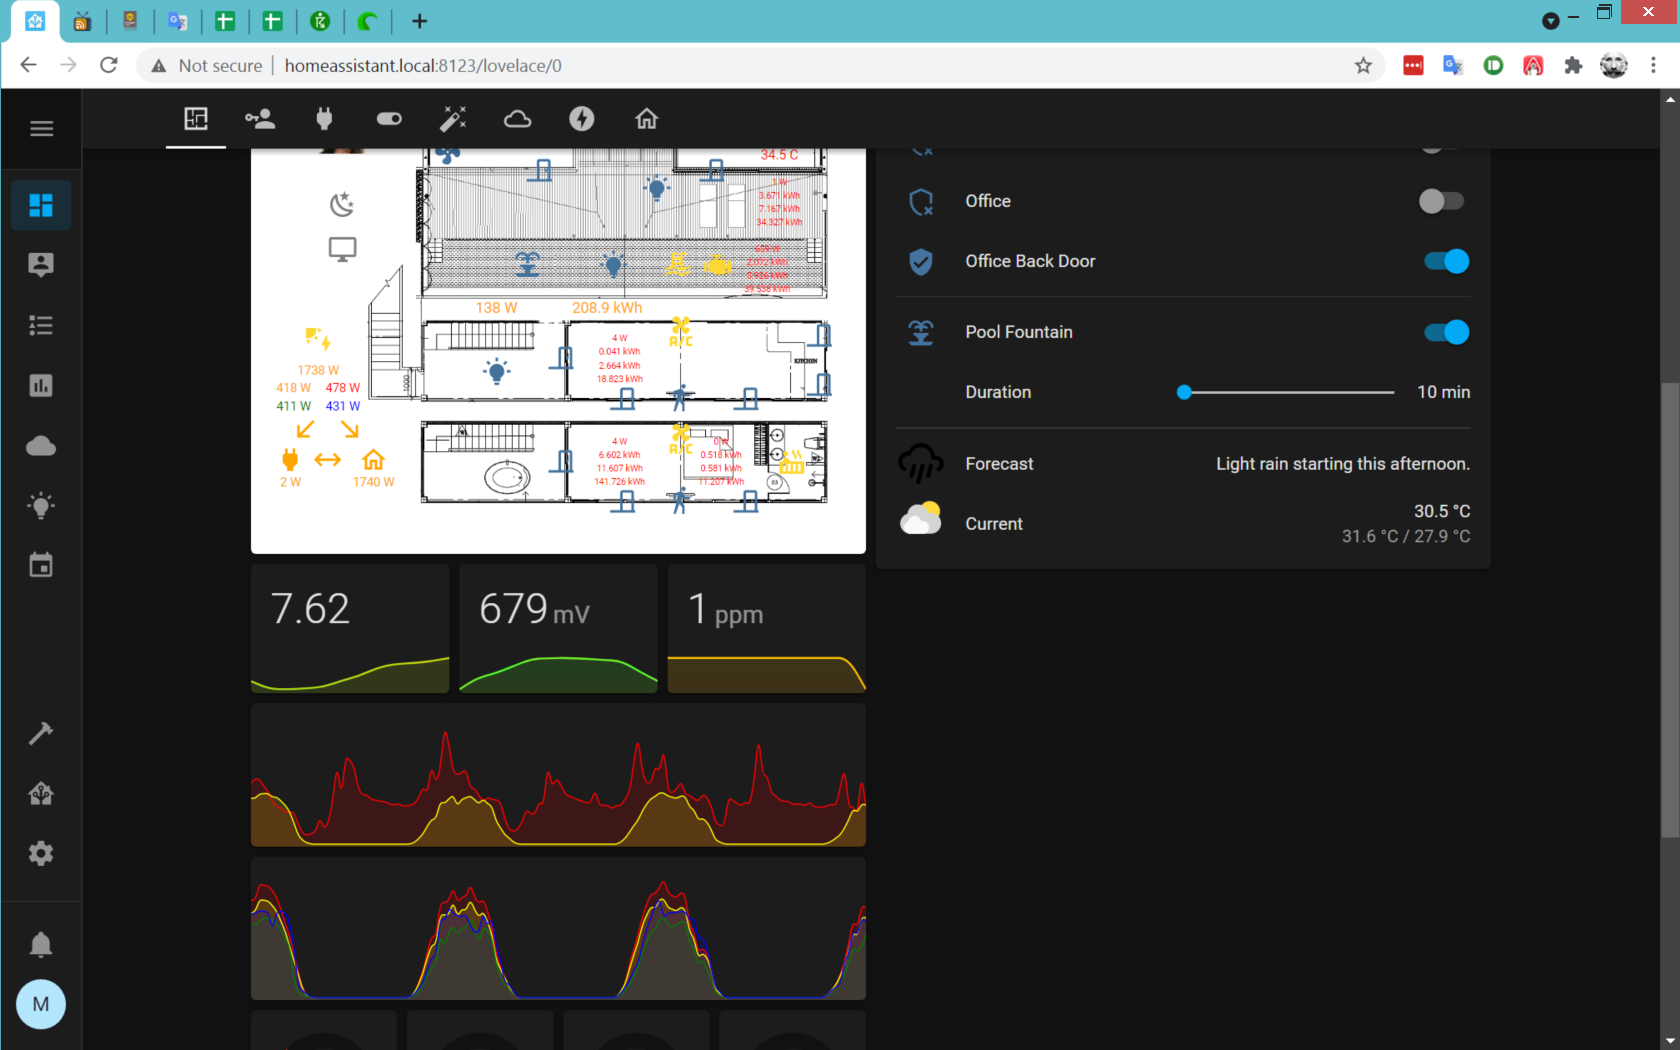Click the 208.9 kWh energy value
The height and width of the screenshot is (1050, 1680).
pyautogui.click(x=607, y=308)
